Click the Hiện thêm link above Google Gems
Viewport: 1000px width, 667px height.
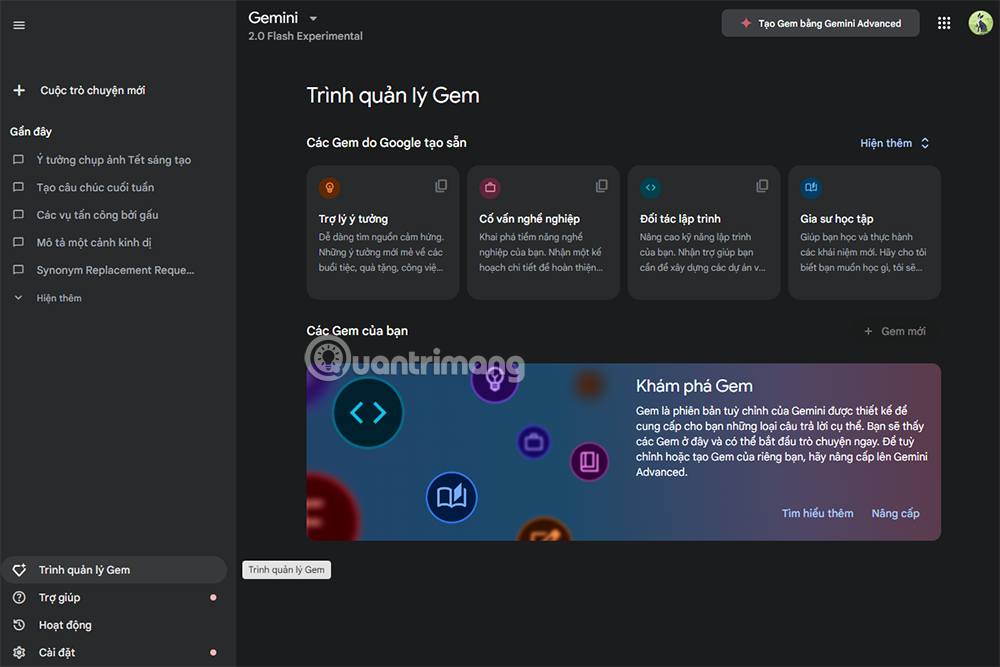click(886, 143)
